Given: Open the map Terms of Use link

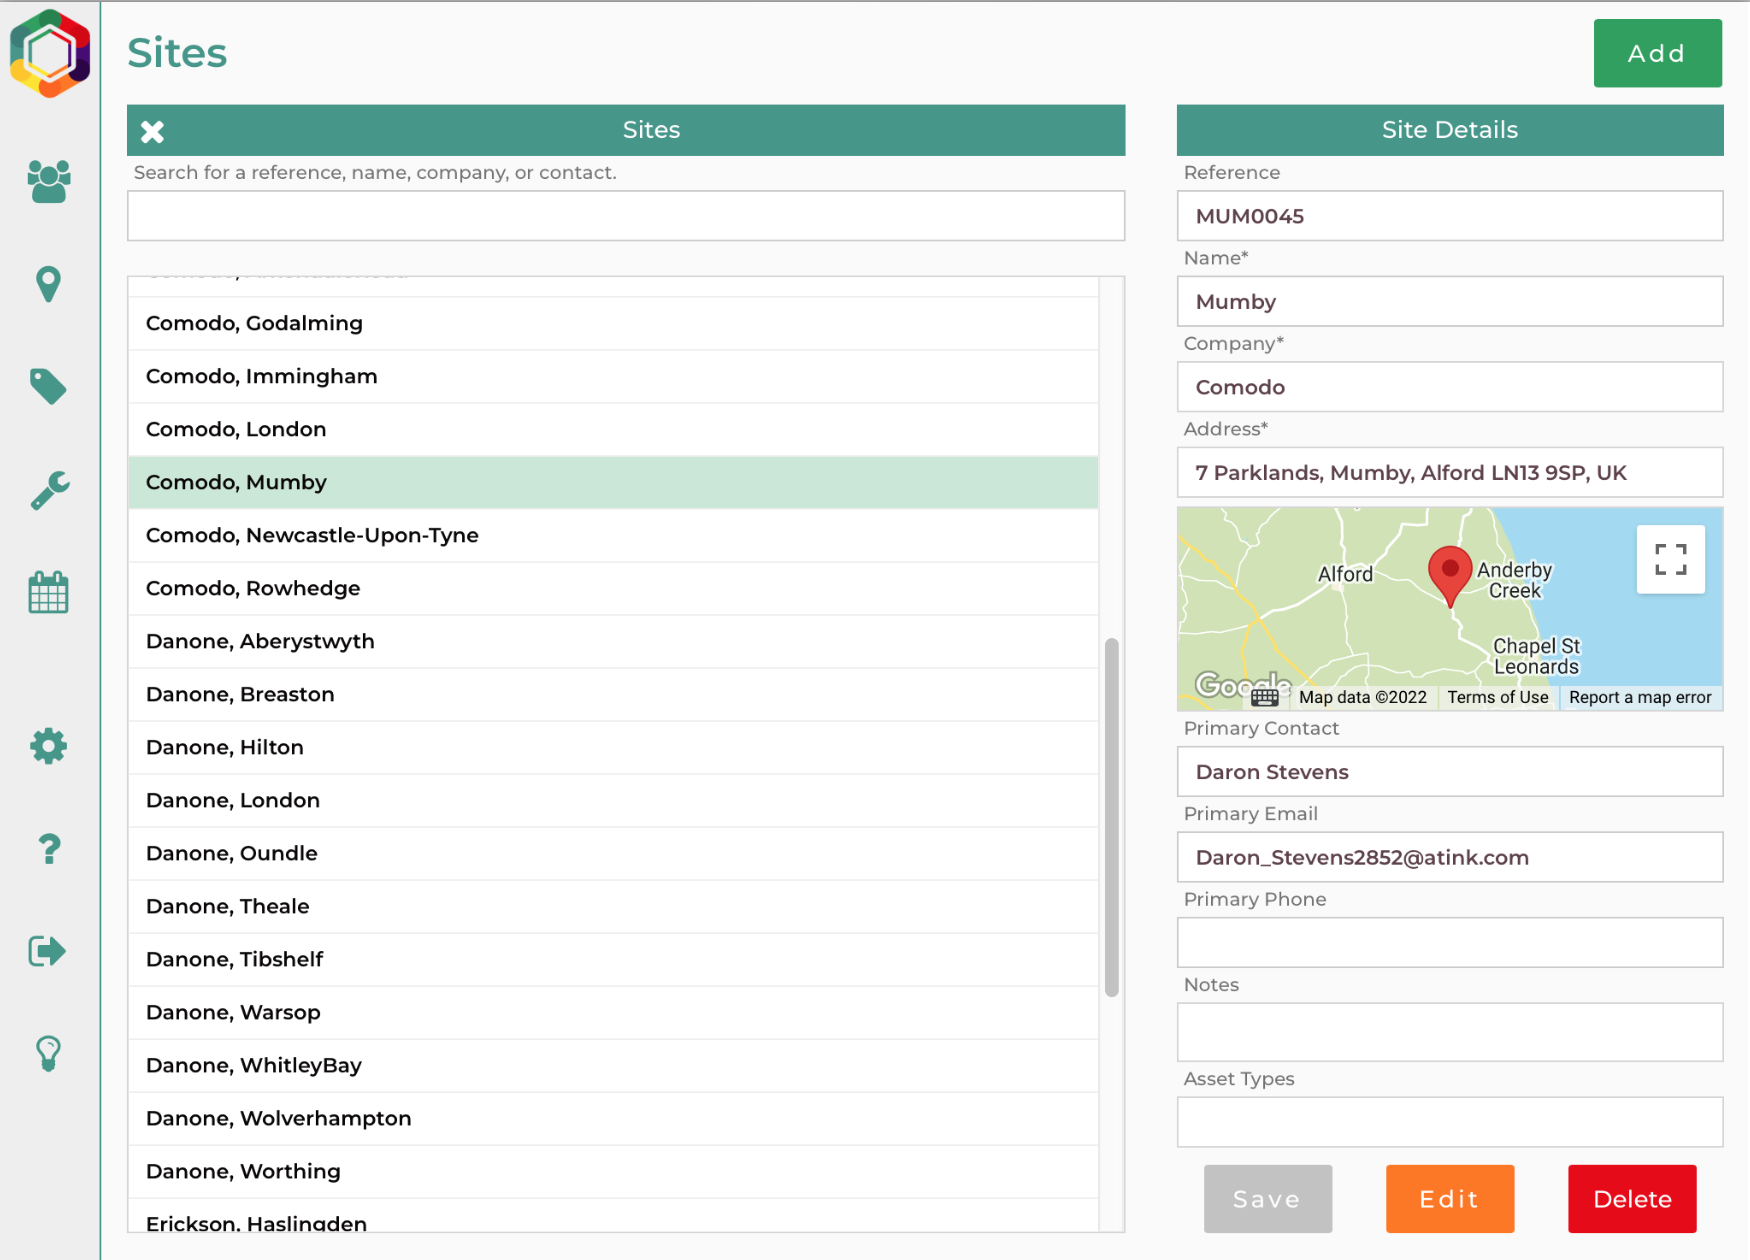Looking at the screenshot, I should click(x=1497, y=697).
